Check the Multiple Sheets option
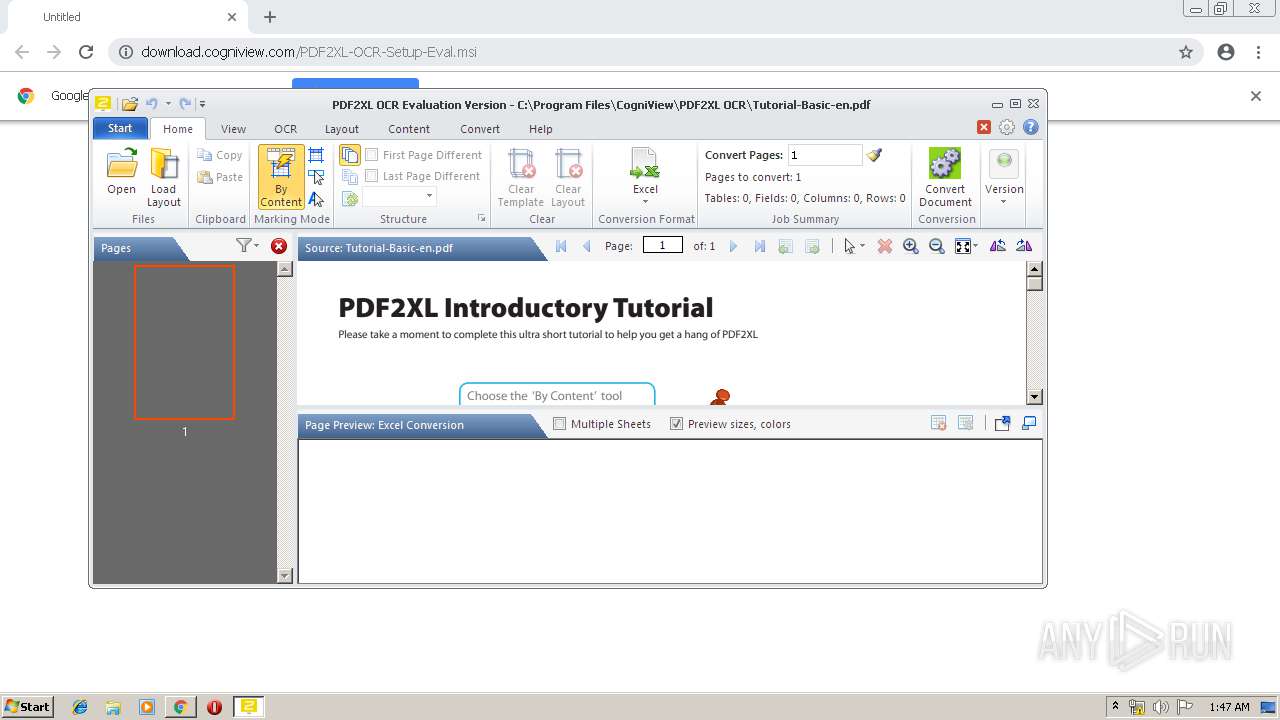 [560, 424]
